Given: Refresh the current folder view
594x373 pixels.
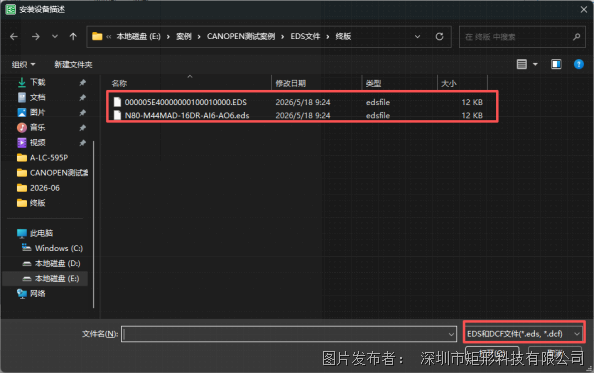Looking at the screenshot, I should click(439, 37).
